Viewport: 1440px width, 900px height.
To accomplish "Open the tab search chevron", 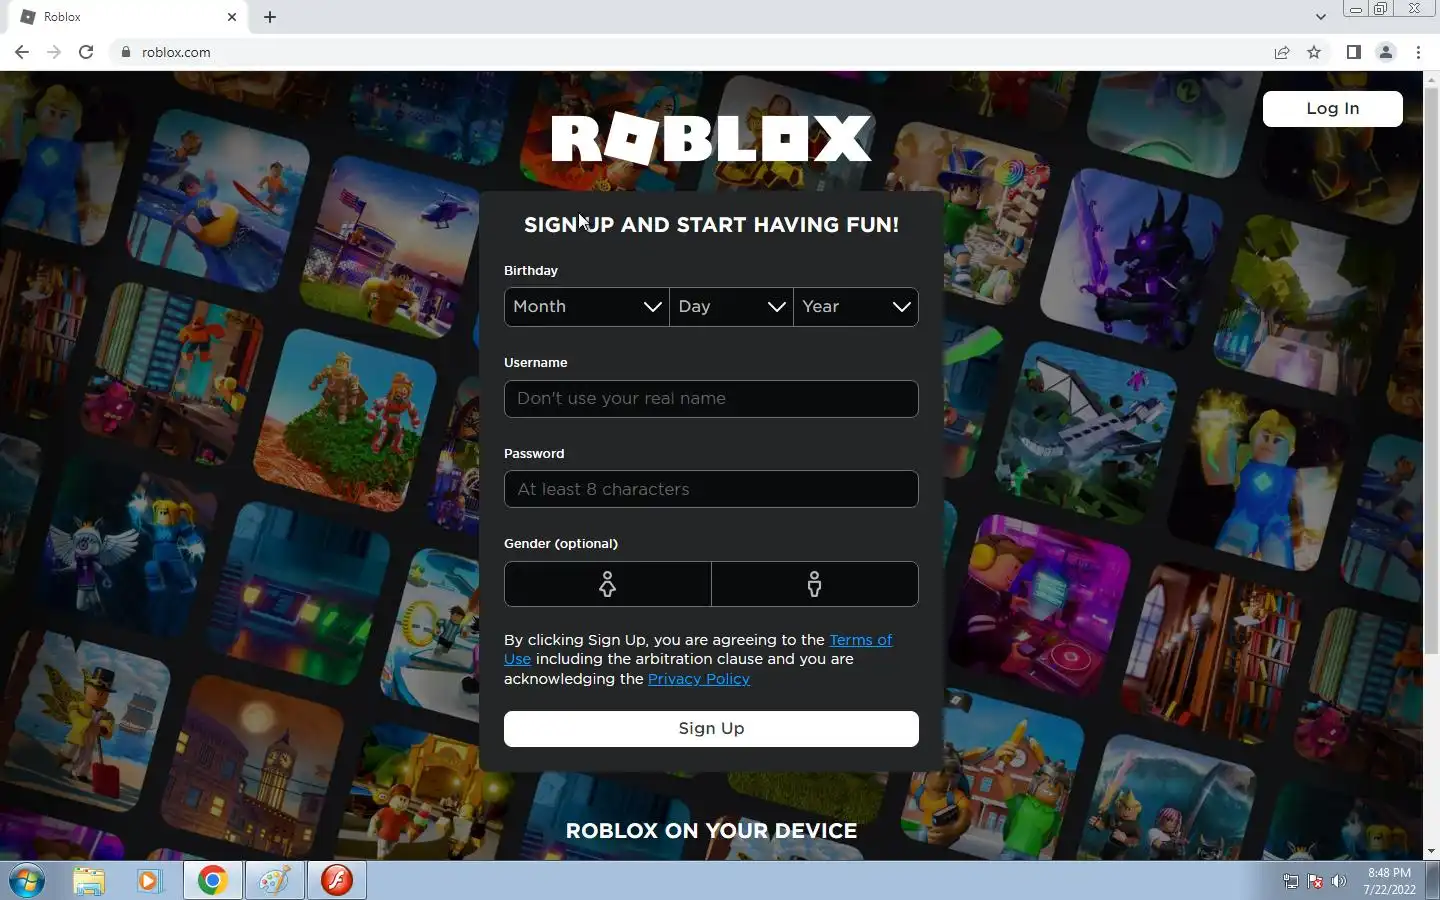I will 1320,17.
